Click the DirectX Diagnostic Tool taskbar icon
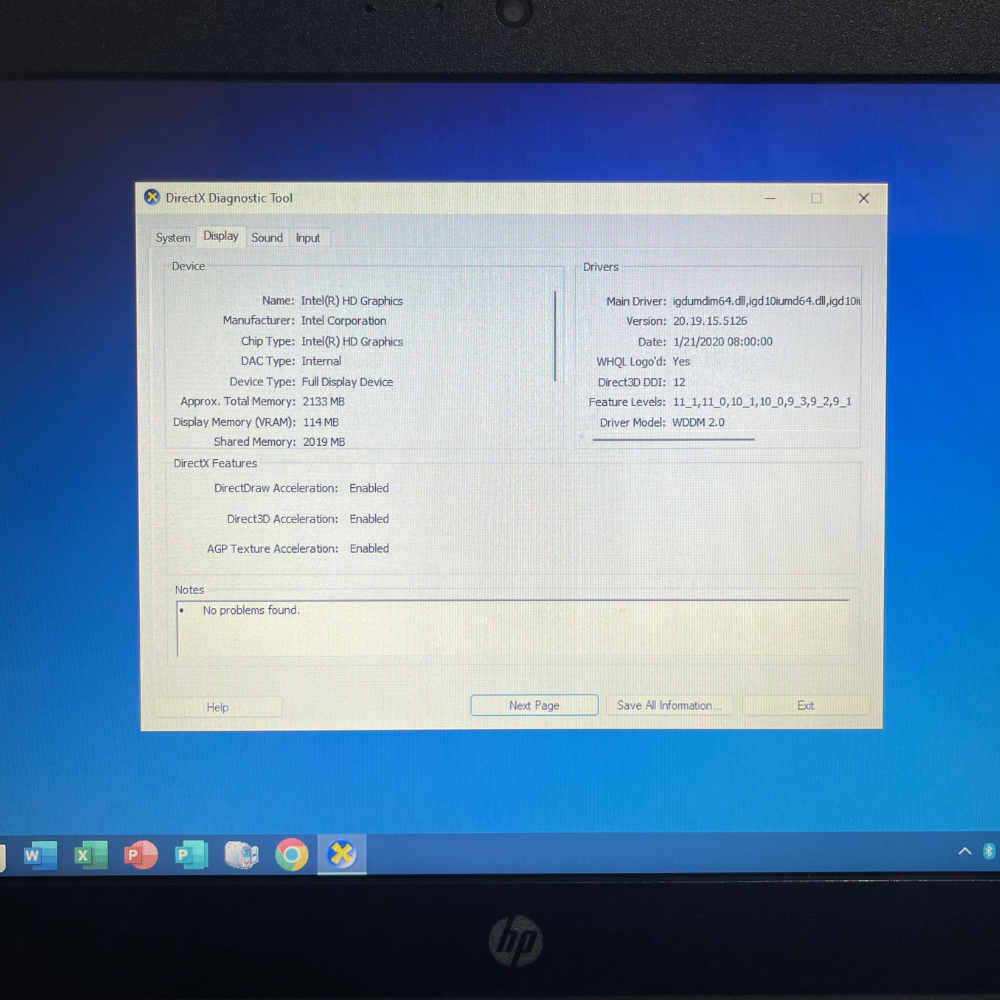Viewport: 1000px width, 1000px height. 342,855
